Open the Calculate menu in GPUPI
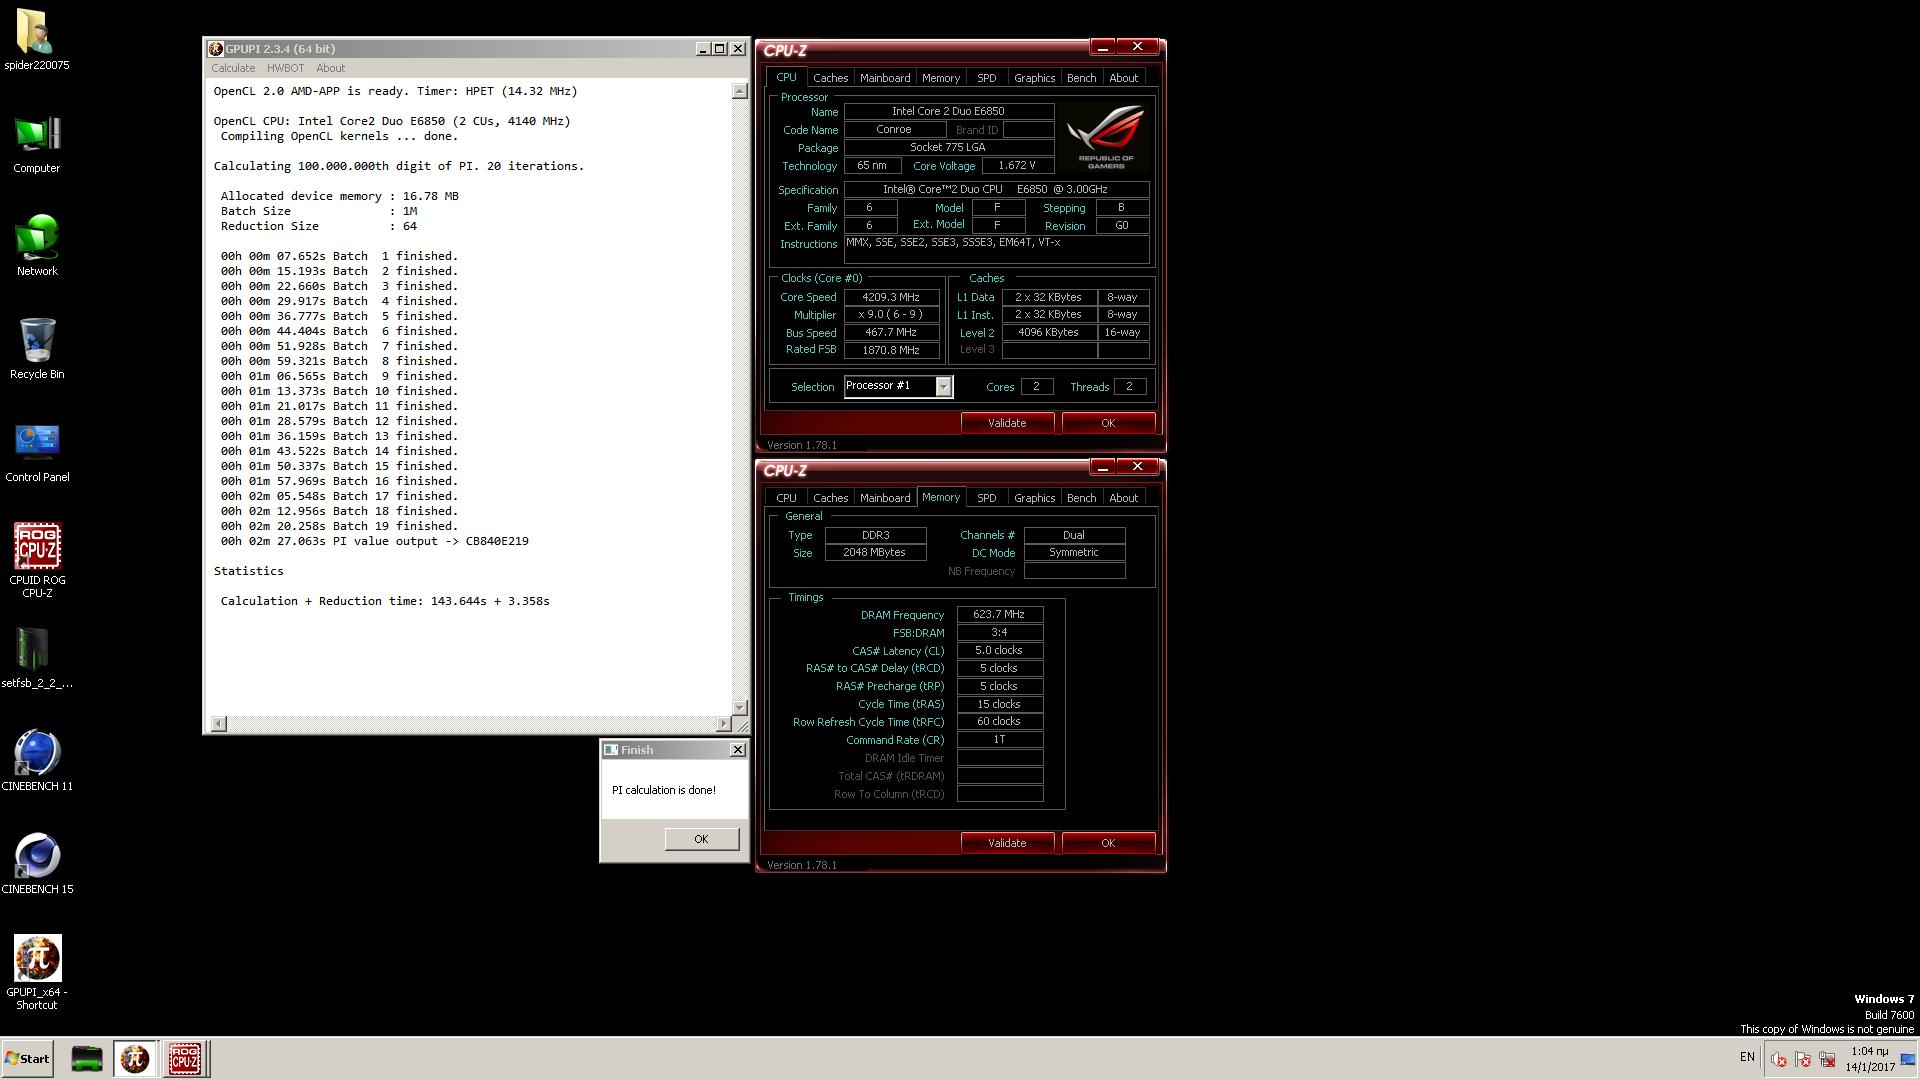Image resolution: width=1920 pixels, height=1080 pixels. (x=233, y=68)
